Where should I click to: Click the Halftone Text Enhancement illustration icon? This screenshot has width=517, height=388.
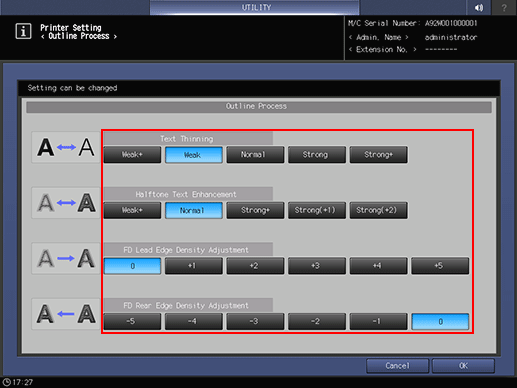(66, 203)
